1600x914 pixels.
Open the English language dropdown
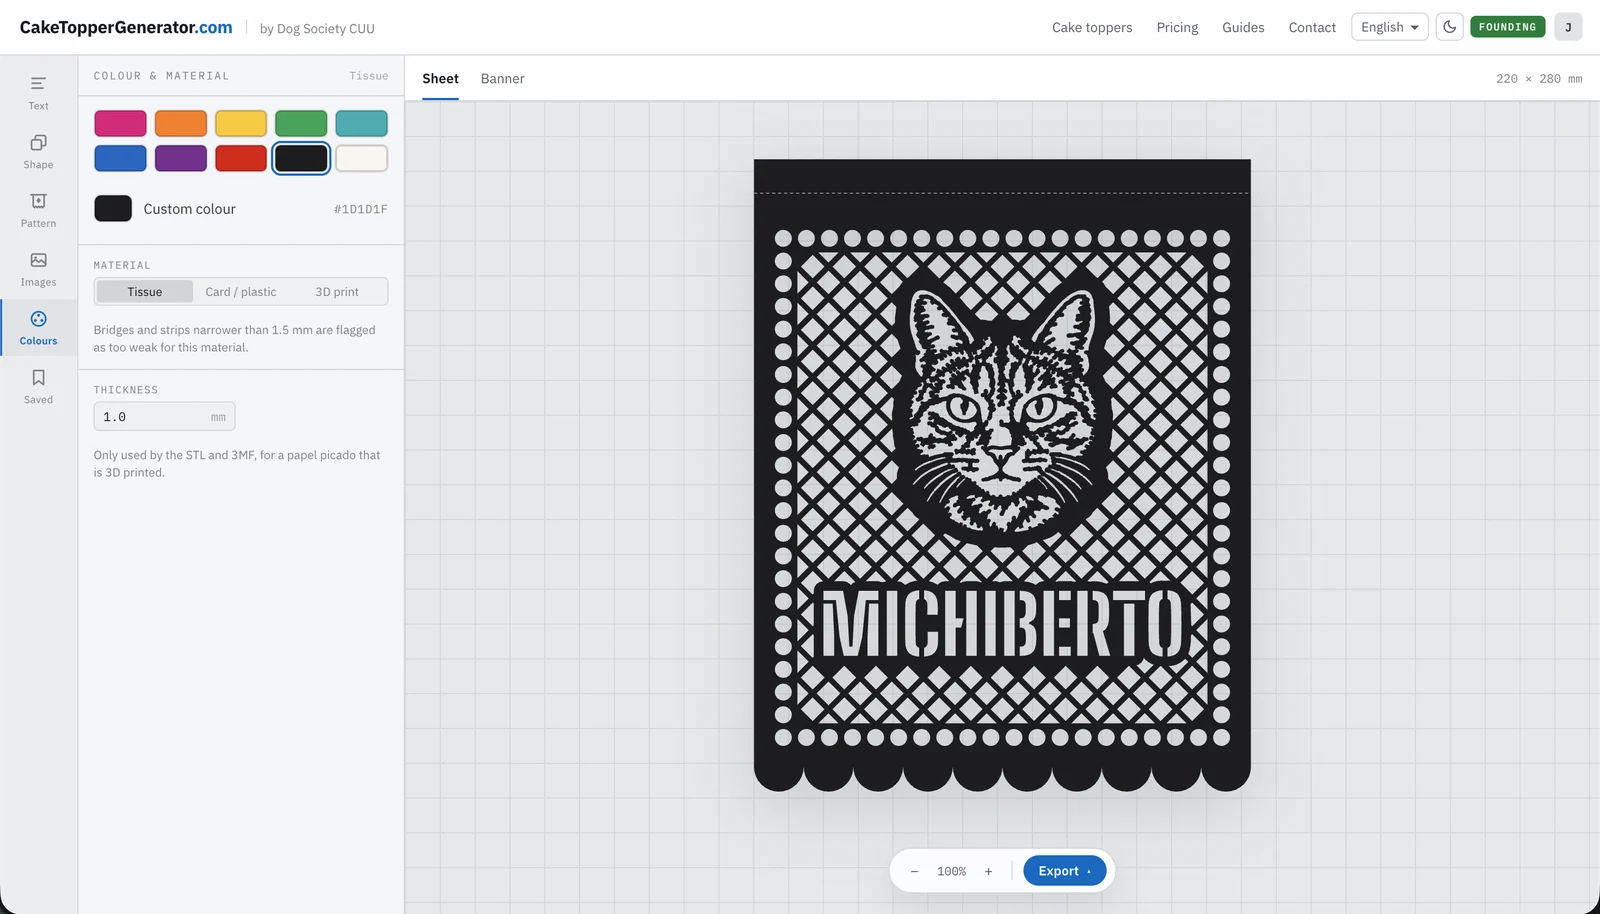1389,27
